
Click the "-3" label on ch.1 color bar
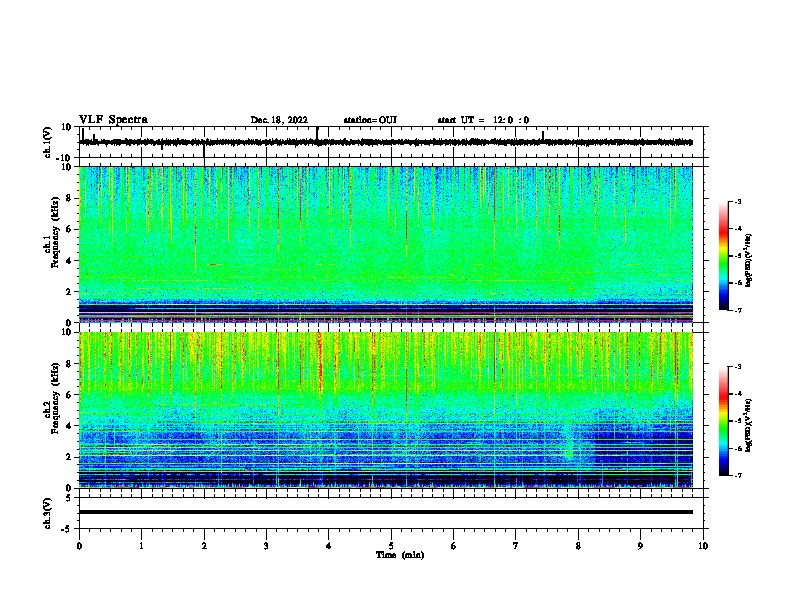coord(738,202)
